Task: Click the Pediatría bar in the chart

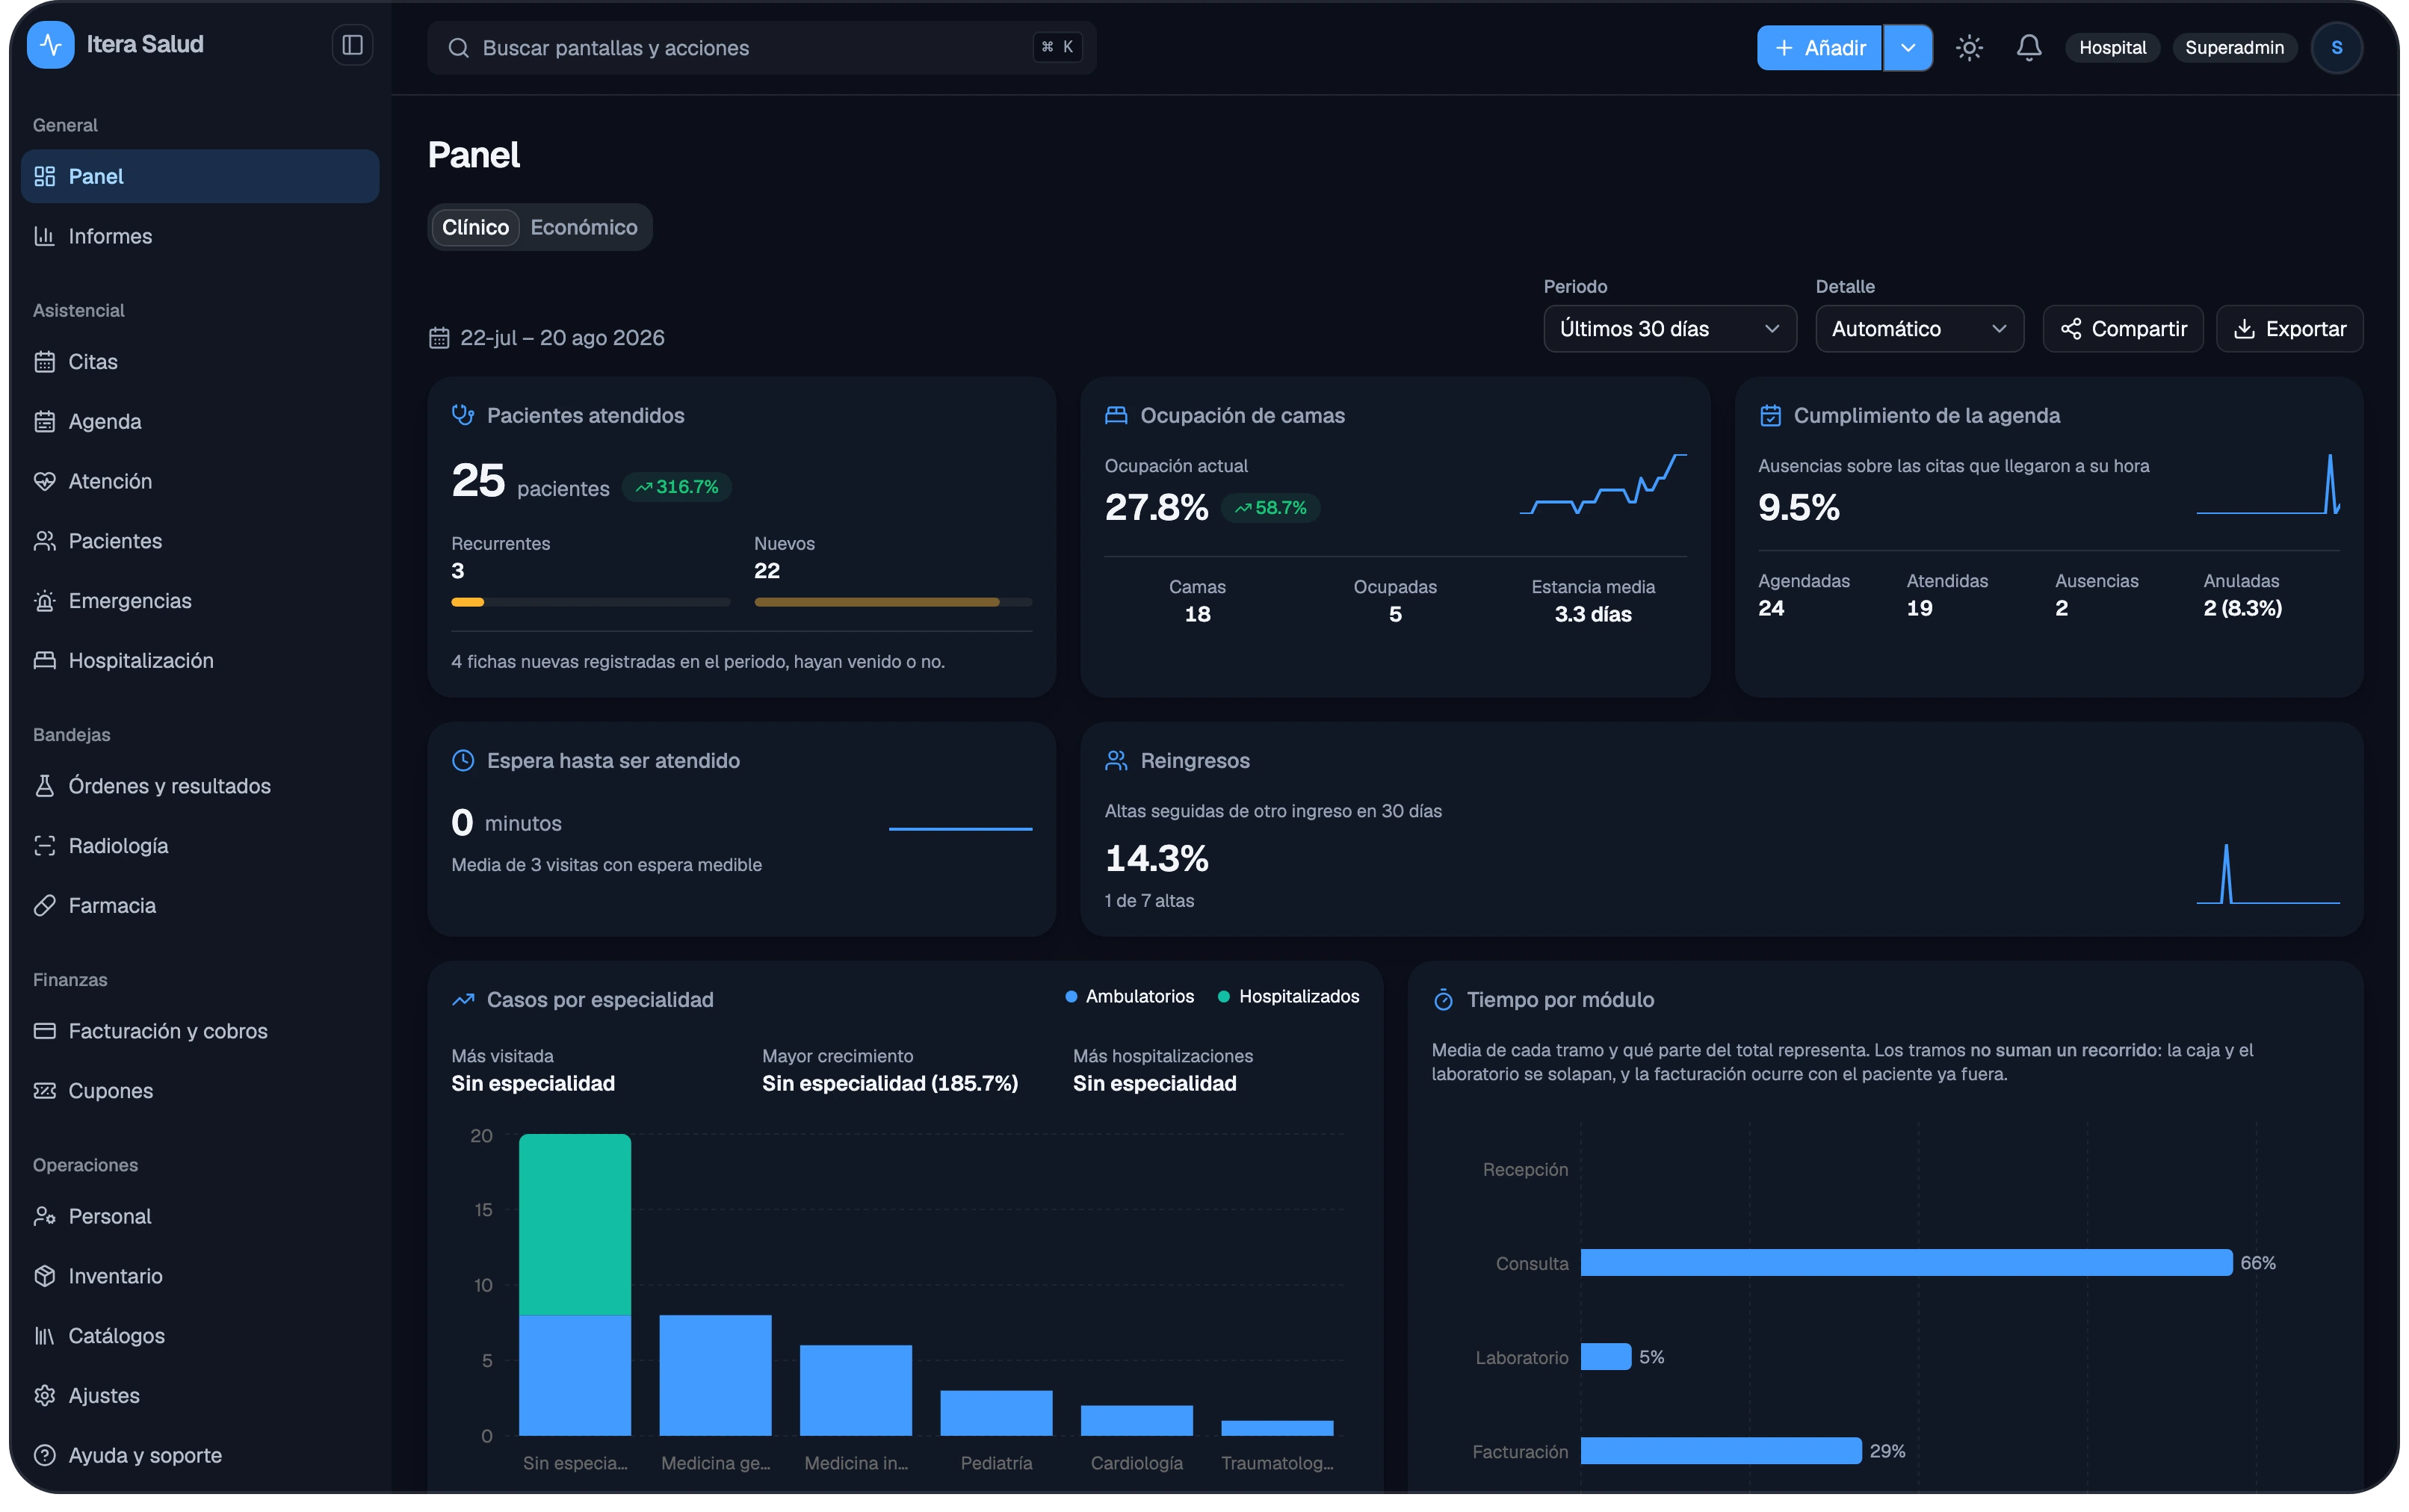Action: click(996, 1413)
